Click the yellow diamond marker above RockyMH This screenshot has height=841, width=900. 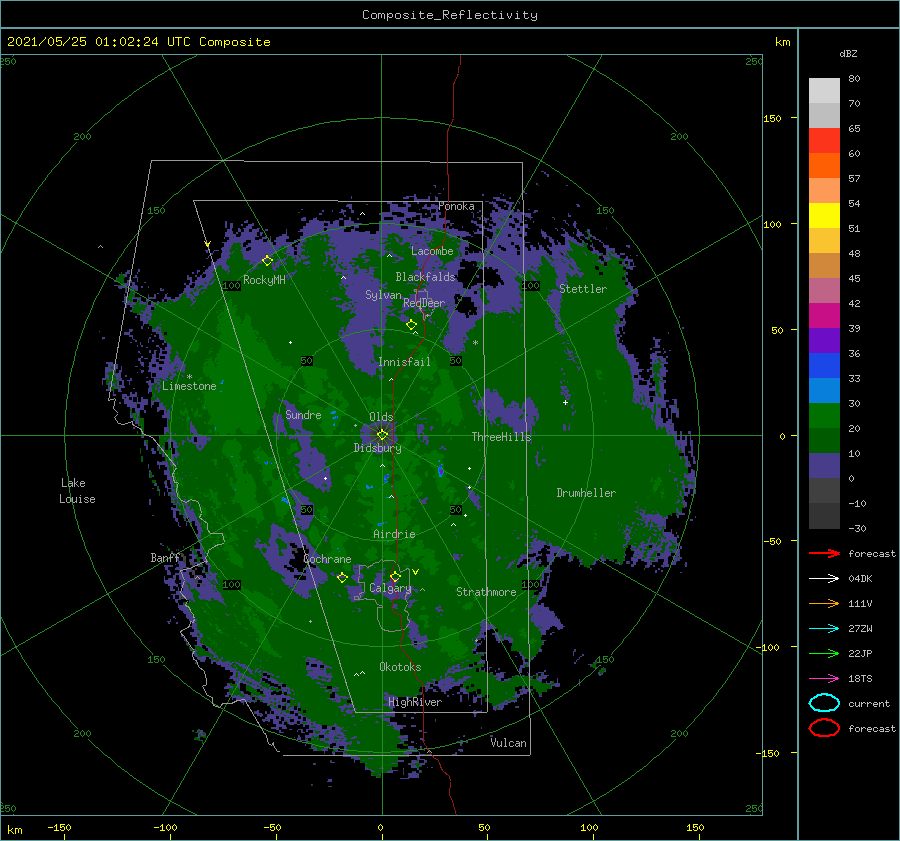[x=267, y=261]
